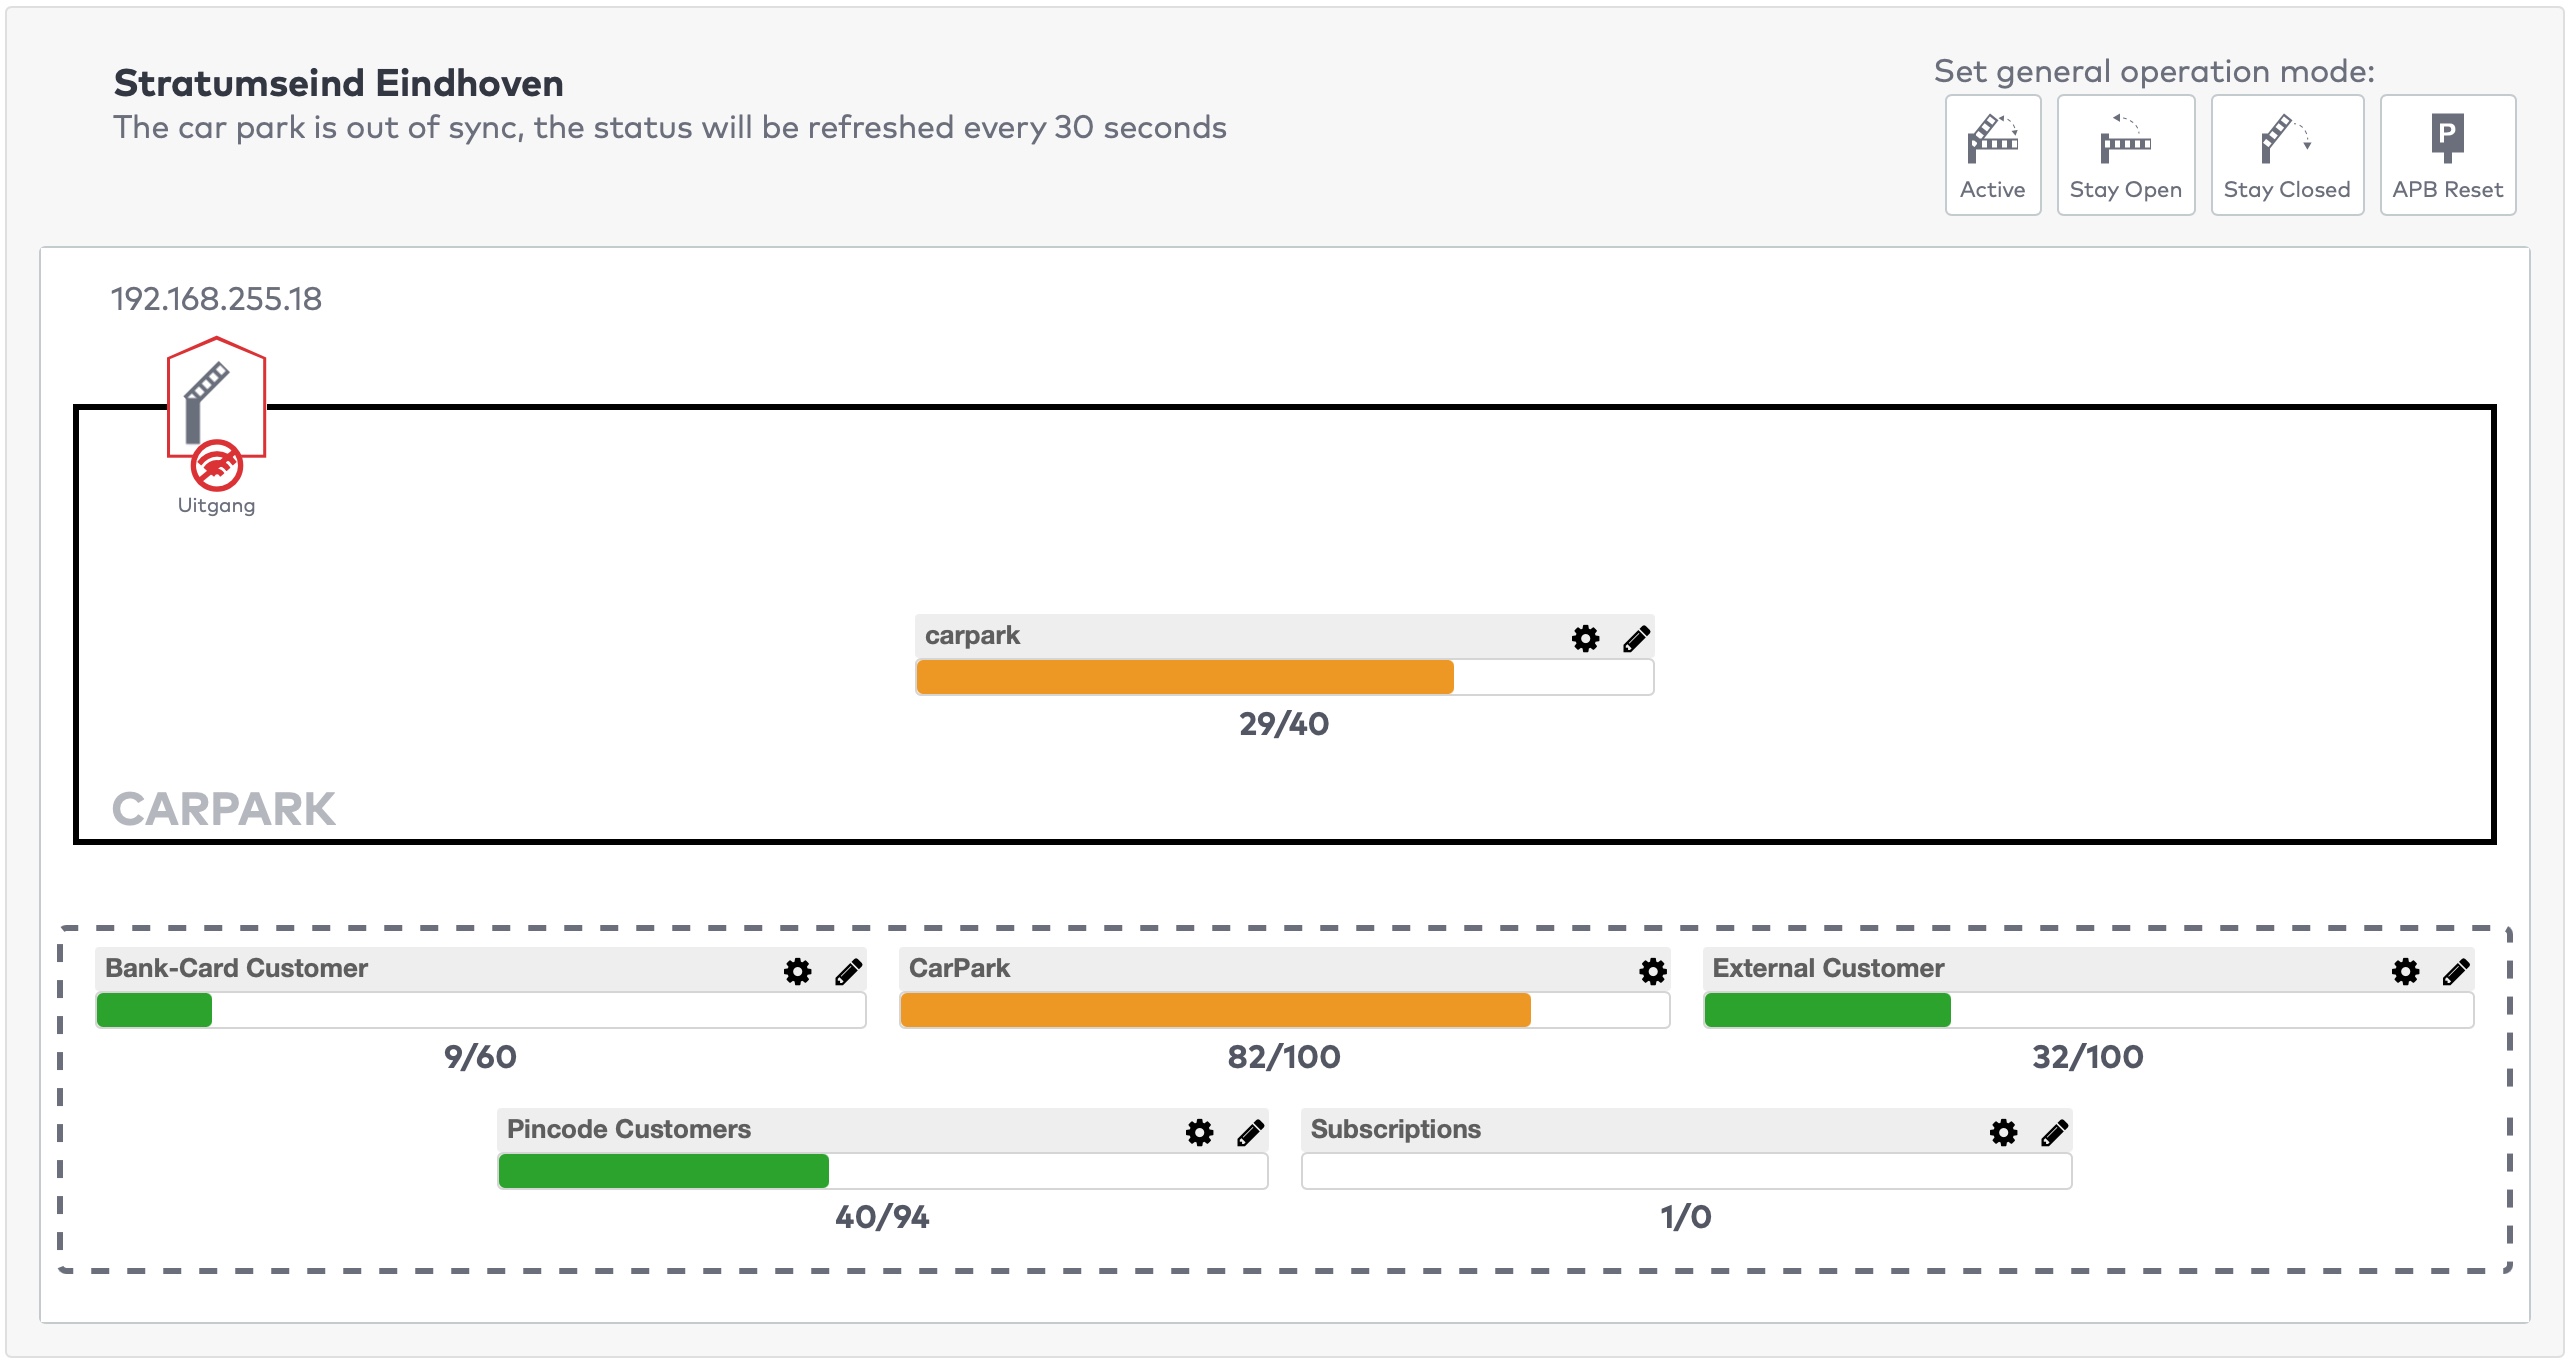
Task: Set operation mode to Stay Open
Action: pos(2125,155)
